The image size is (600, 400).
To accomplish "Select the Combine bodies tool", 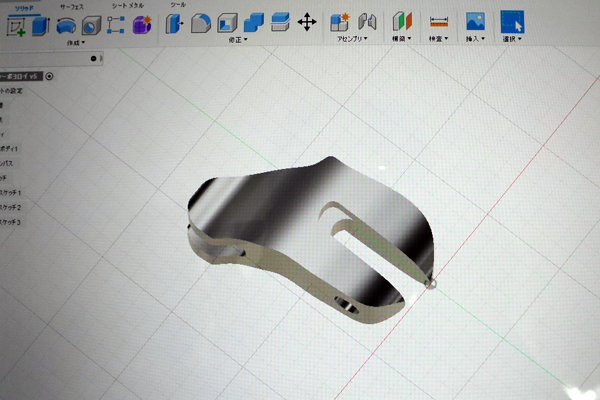I will [253, 23].
